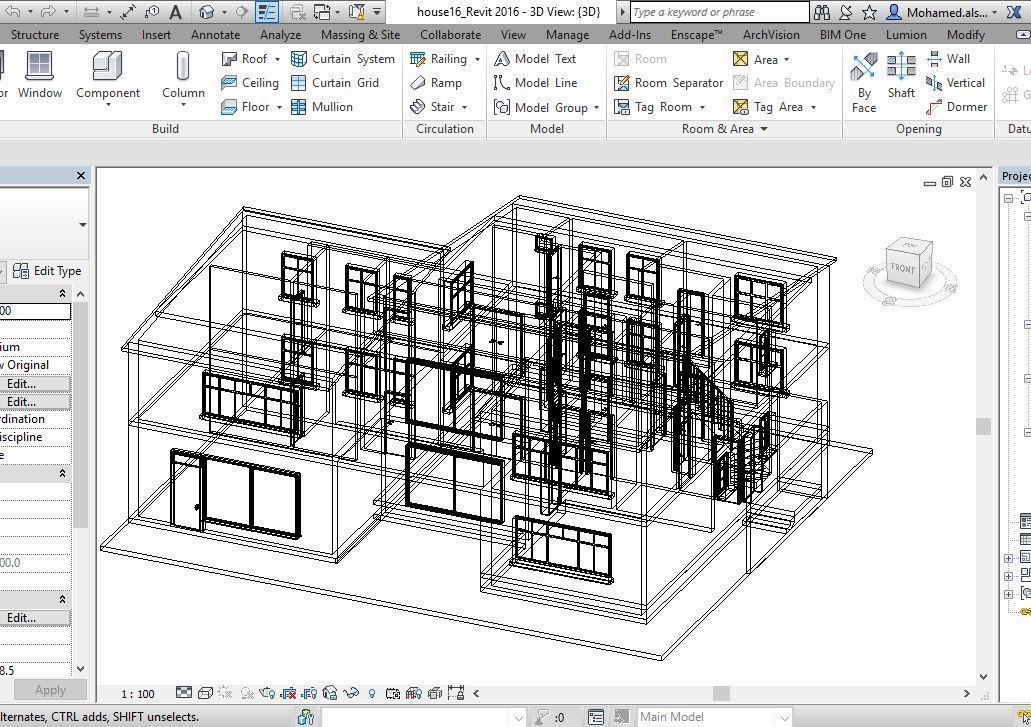This screenshot has height=727, width=1031.
Task: Choose the Curtain System tool
Action: 343,59
